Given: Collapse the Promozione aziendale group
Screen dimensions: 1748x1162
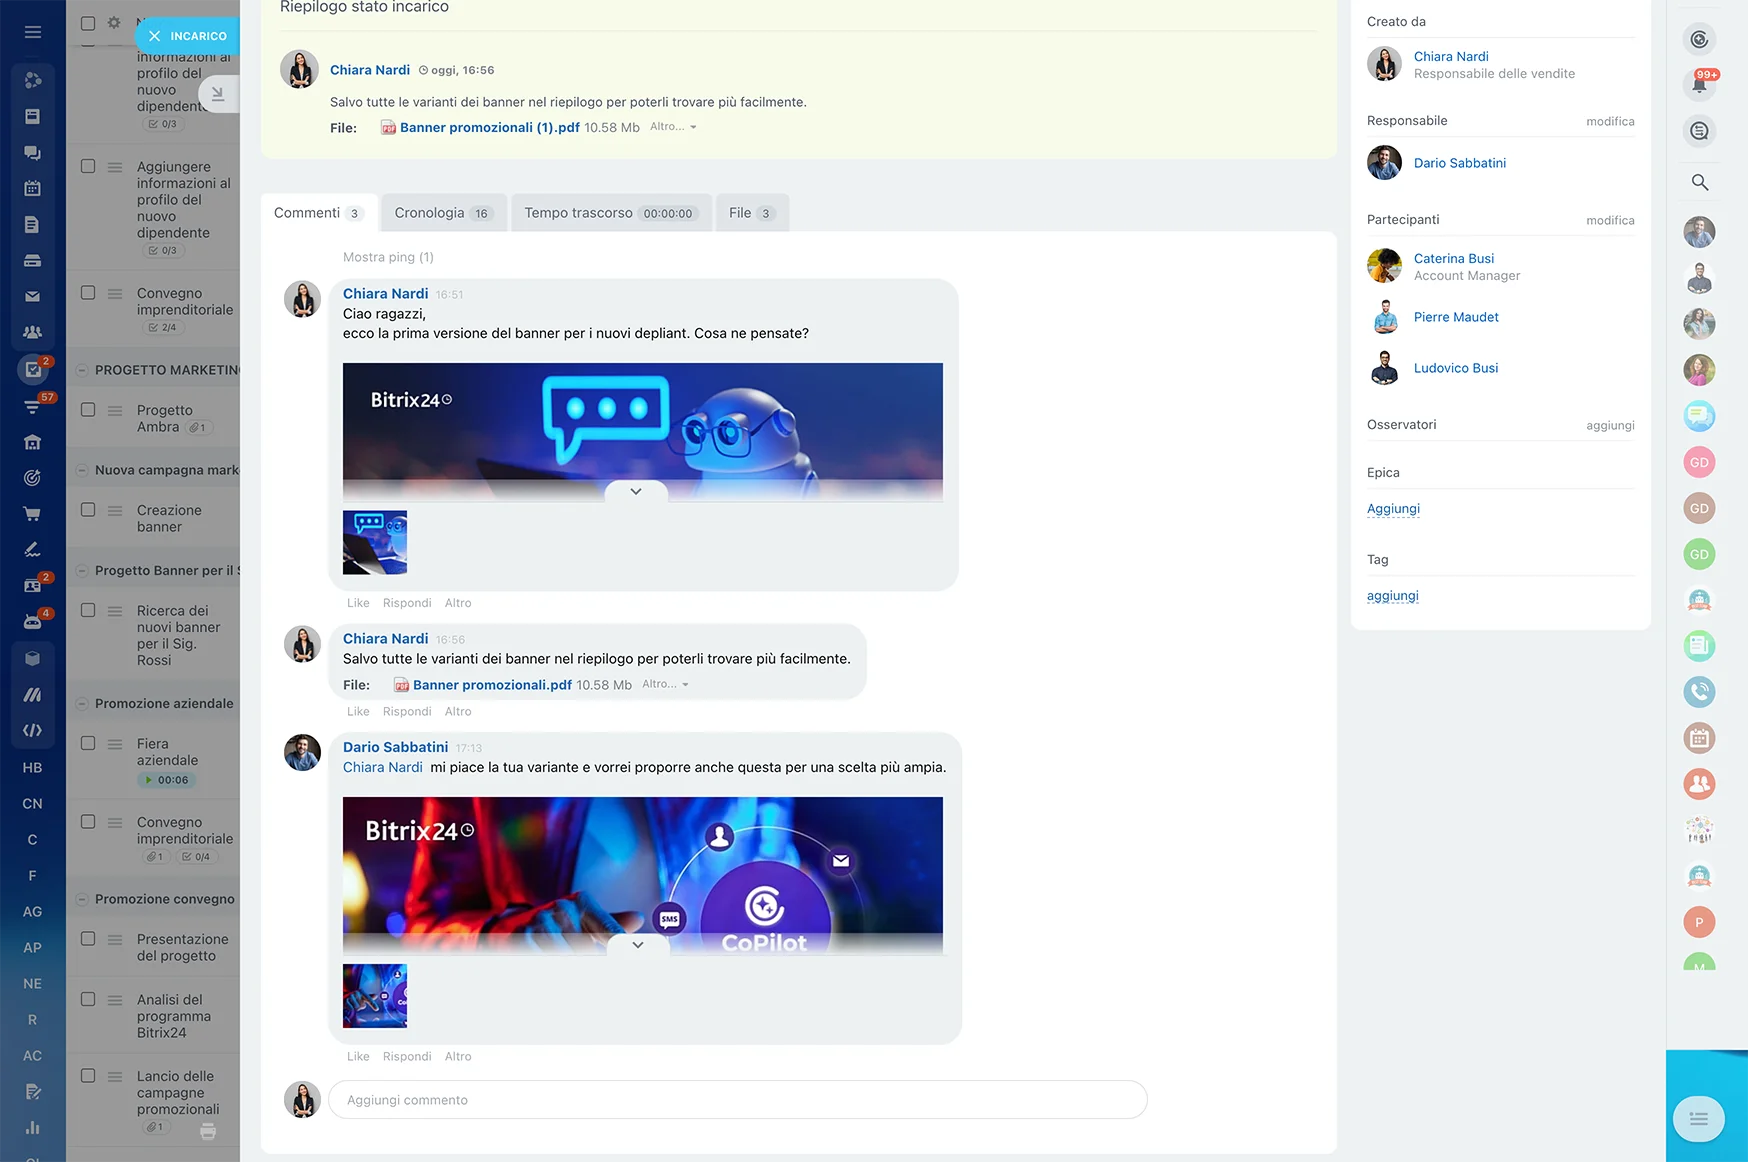Looking at the screenshot, I should (82, 703).
